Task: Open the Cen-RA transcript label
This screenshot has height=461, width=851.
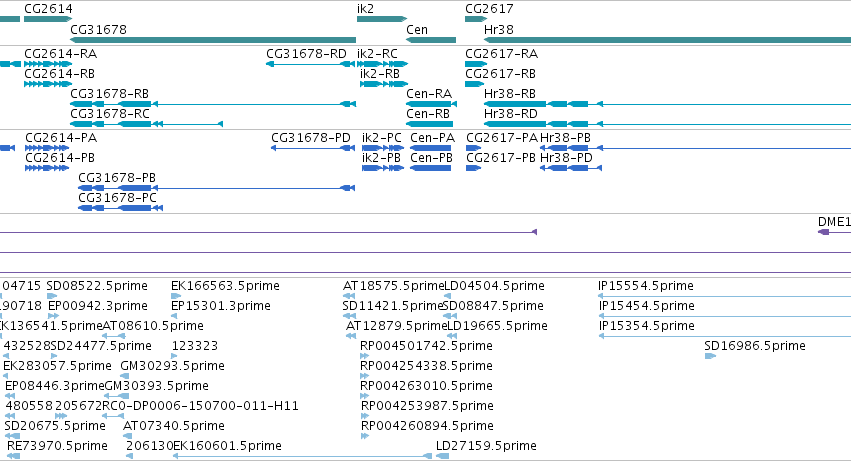Action: tap(429, 94)
